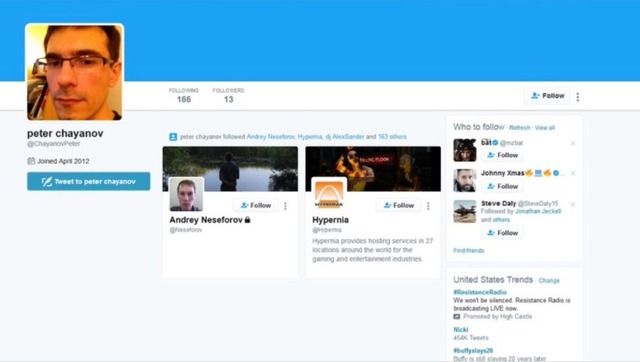Follow Hypernia
Image resolution: width=640 pixels, height=362 pixels.
[x=399, y=205]
